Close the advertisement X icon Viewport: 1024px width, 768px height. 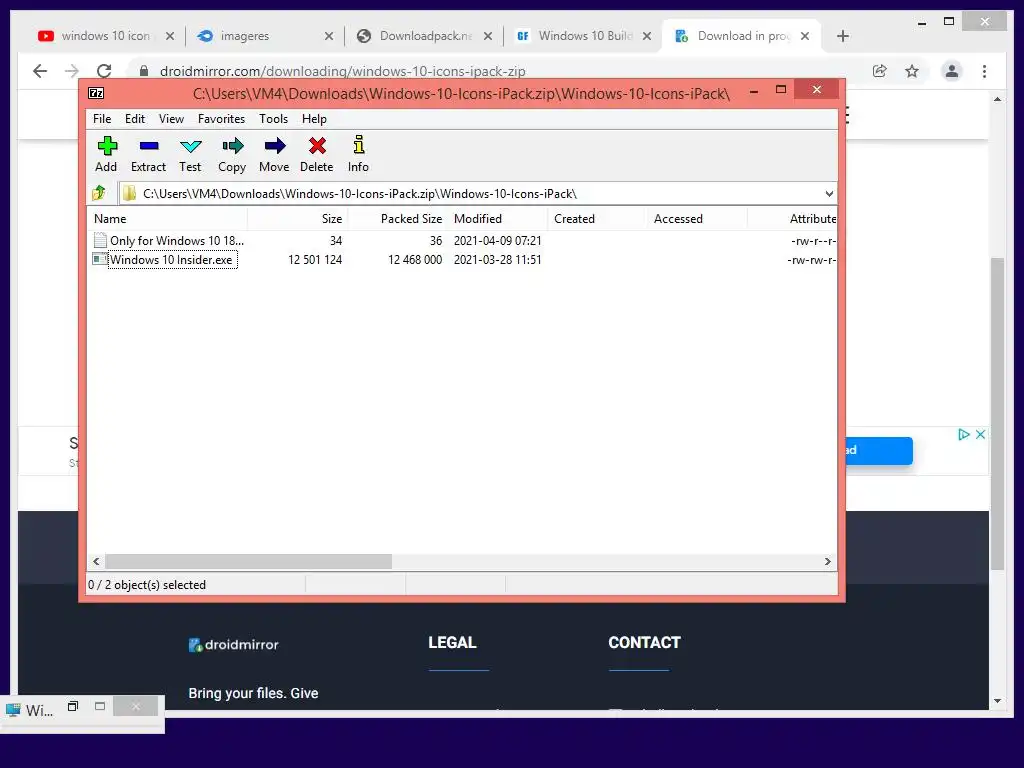pyautogui.click(x=980, y=434)
